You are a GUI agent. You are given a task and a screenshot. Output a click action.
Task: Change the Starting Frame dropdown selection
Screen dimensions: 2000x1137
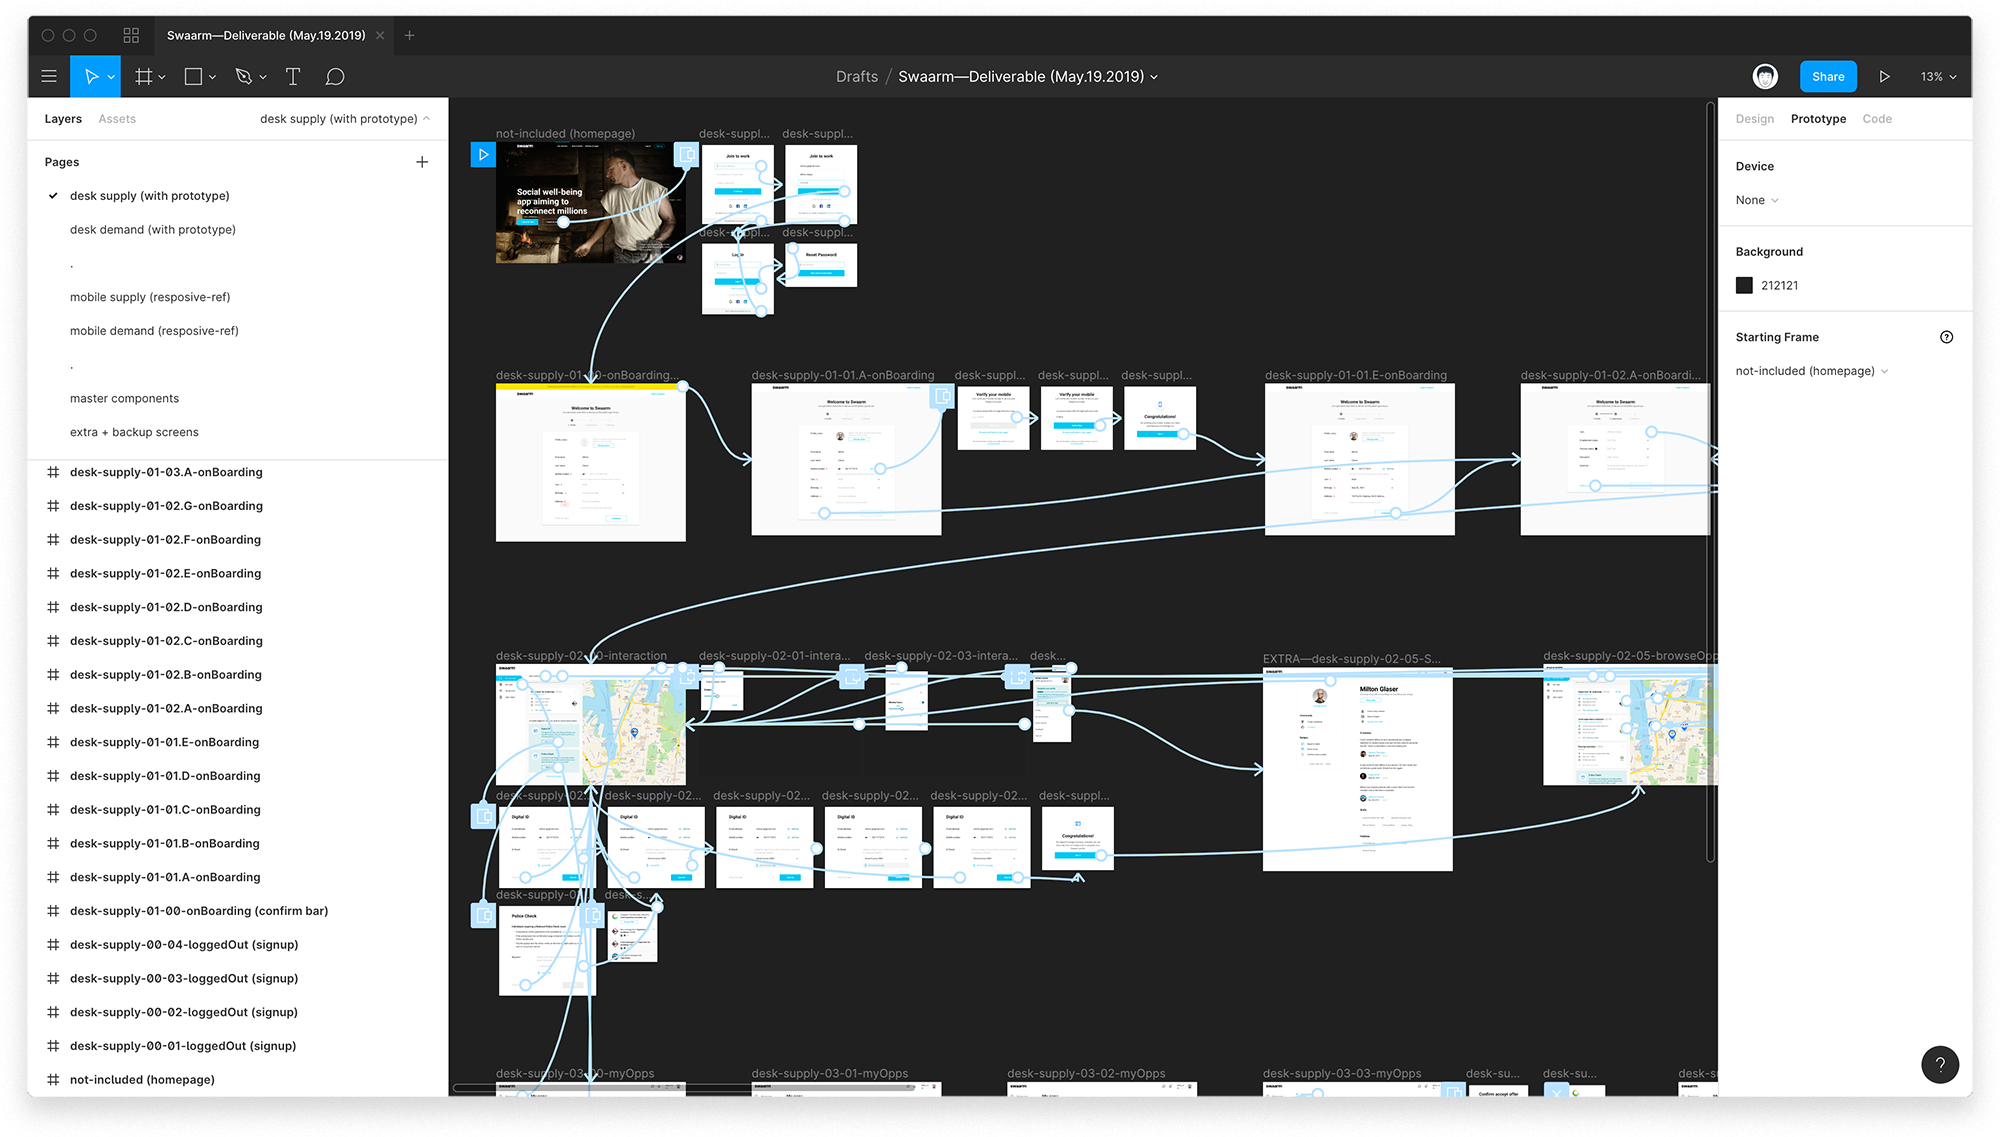(1811, 370)
